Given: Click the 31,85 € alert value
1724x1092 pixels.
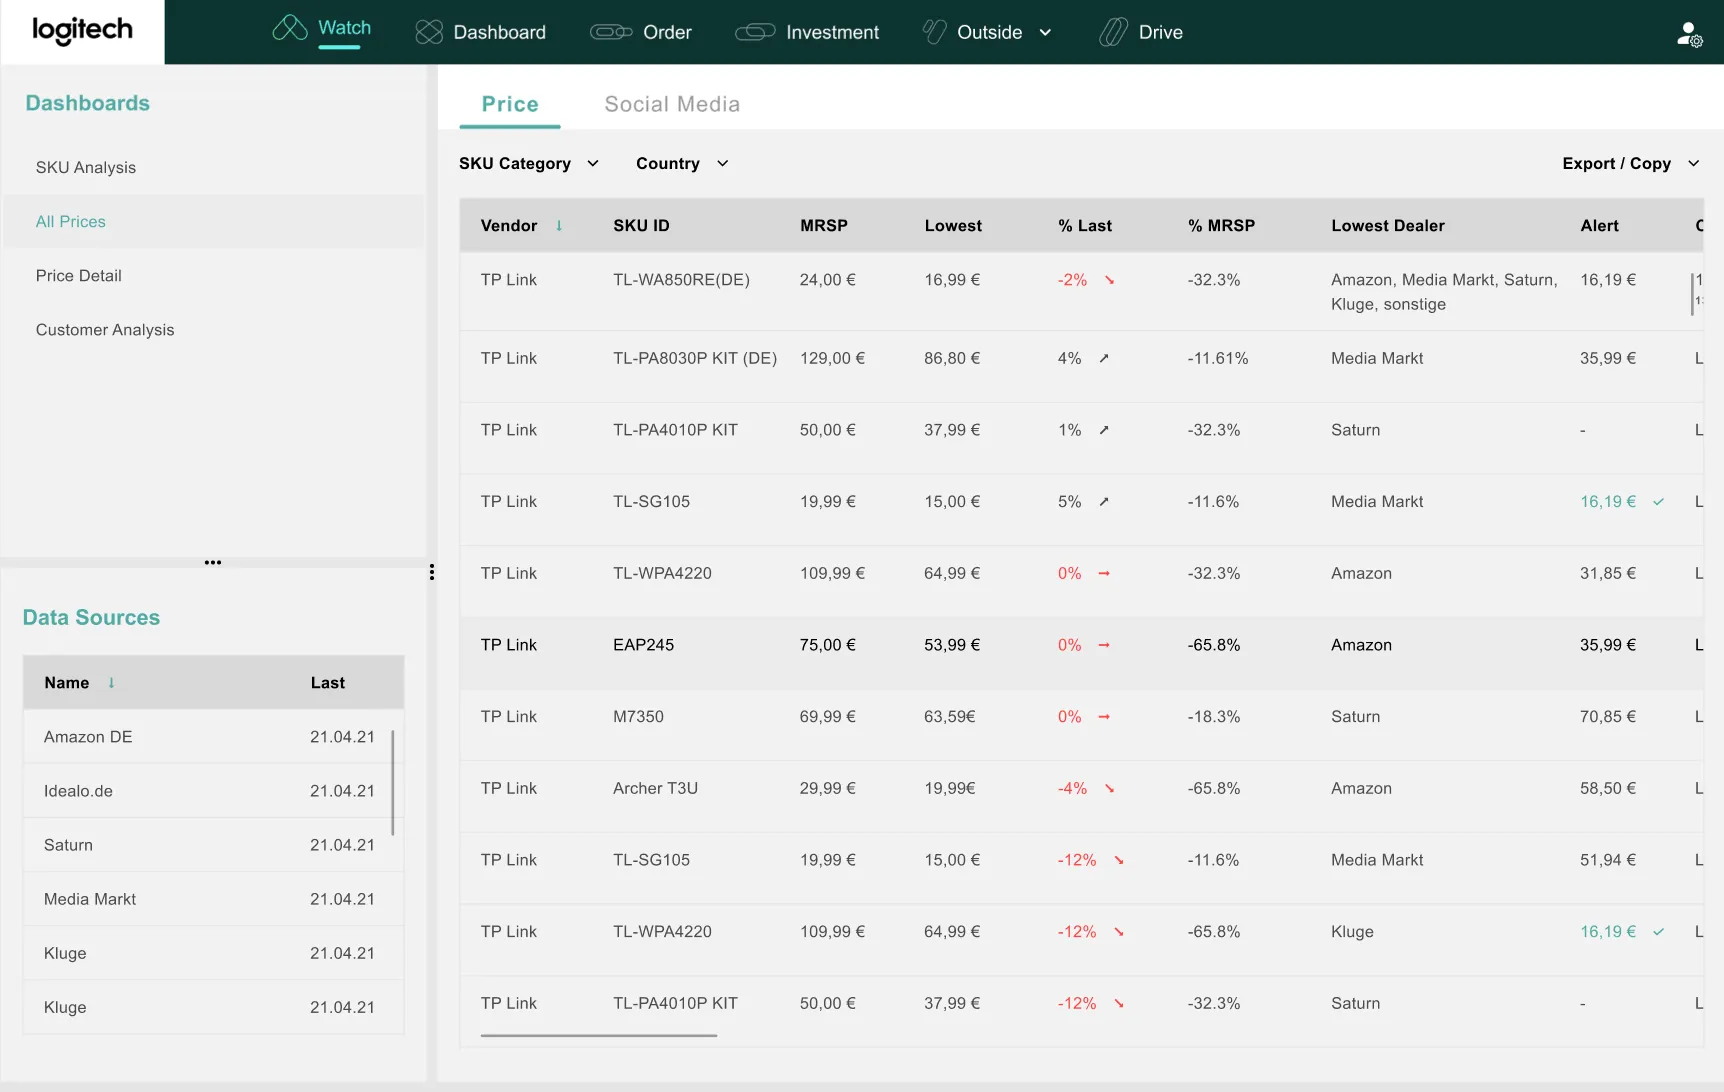Looking at the screenshot, I should 1608,573.
